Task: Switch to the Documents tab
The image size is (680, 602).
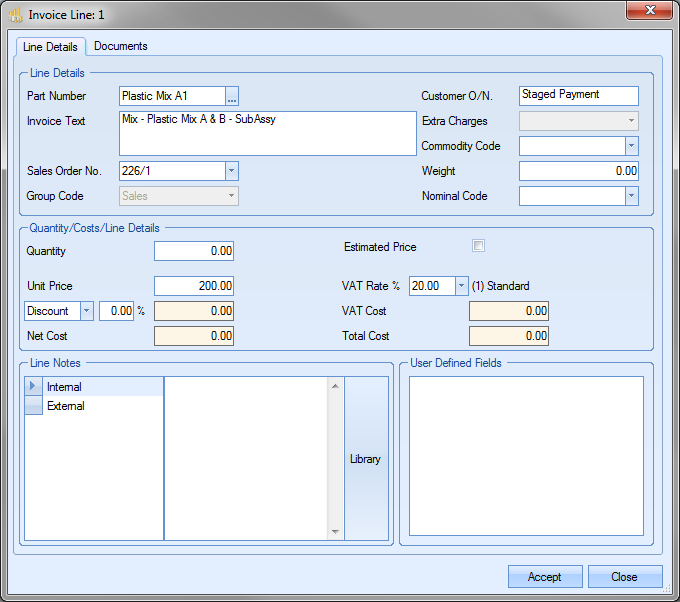Action: click(120, 46)
